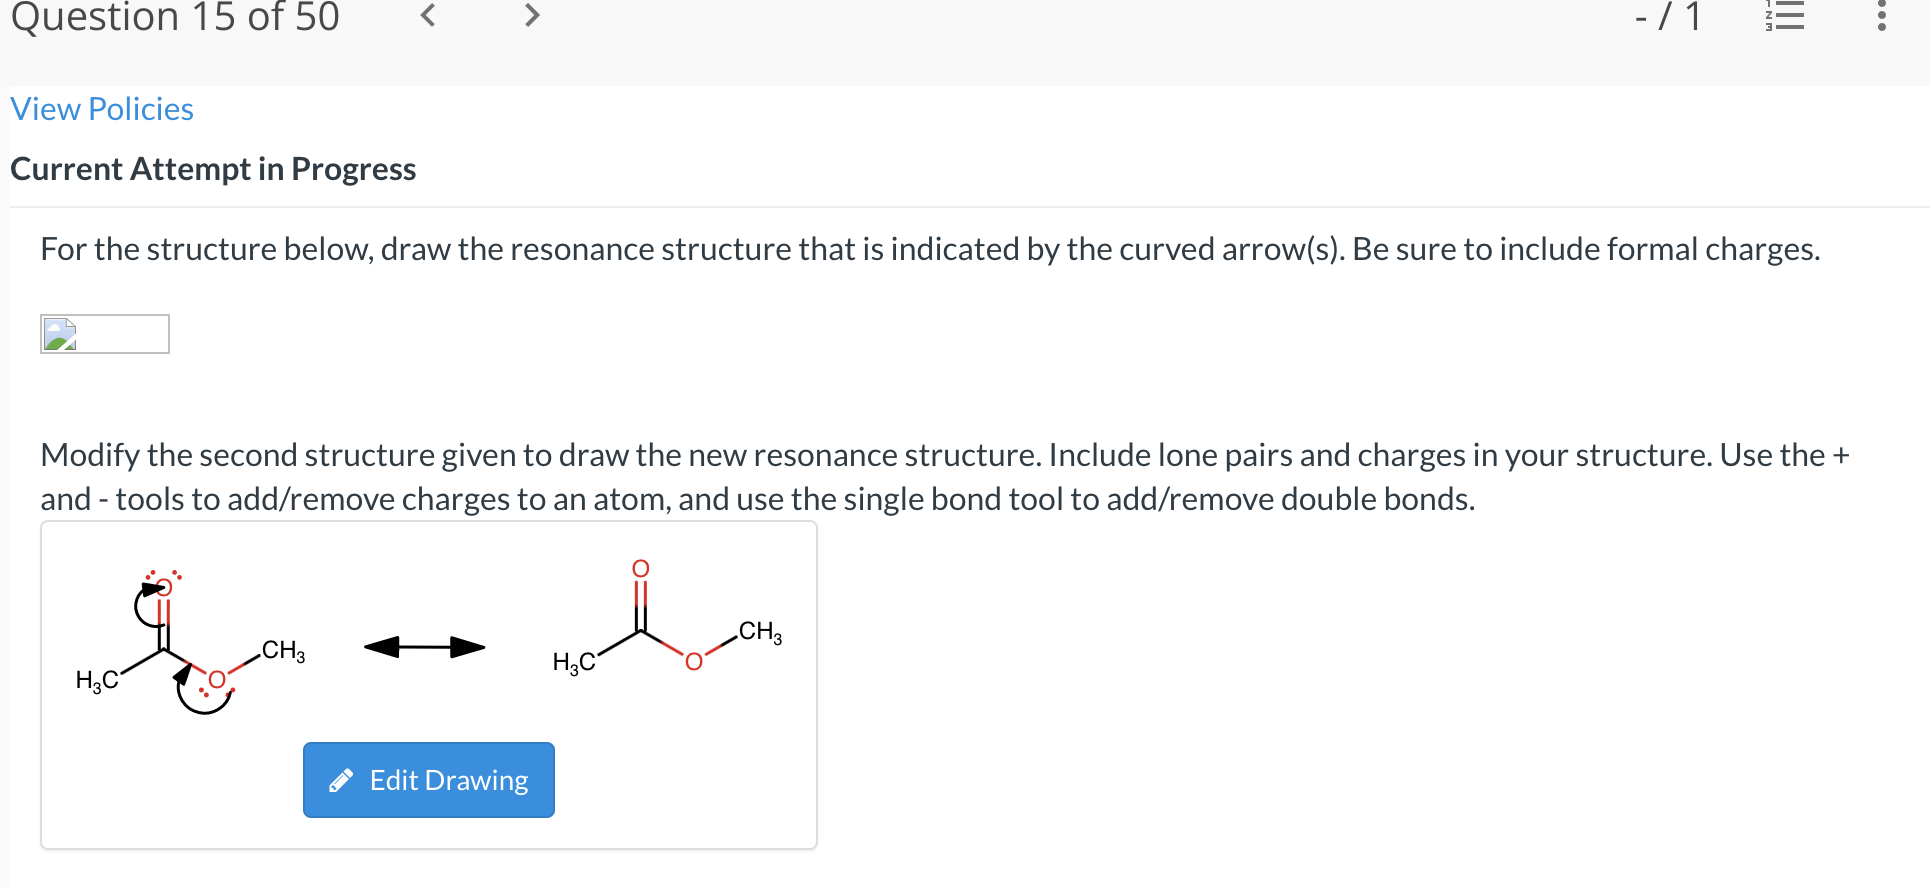
Task: Click the H3C label in the left structure
Action: tap(98, 678)
